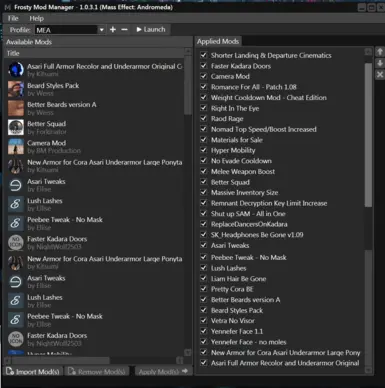
Task: Toggle Camera Mod applied checkbox
Action: [x=203, y=76]
